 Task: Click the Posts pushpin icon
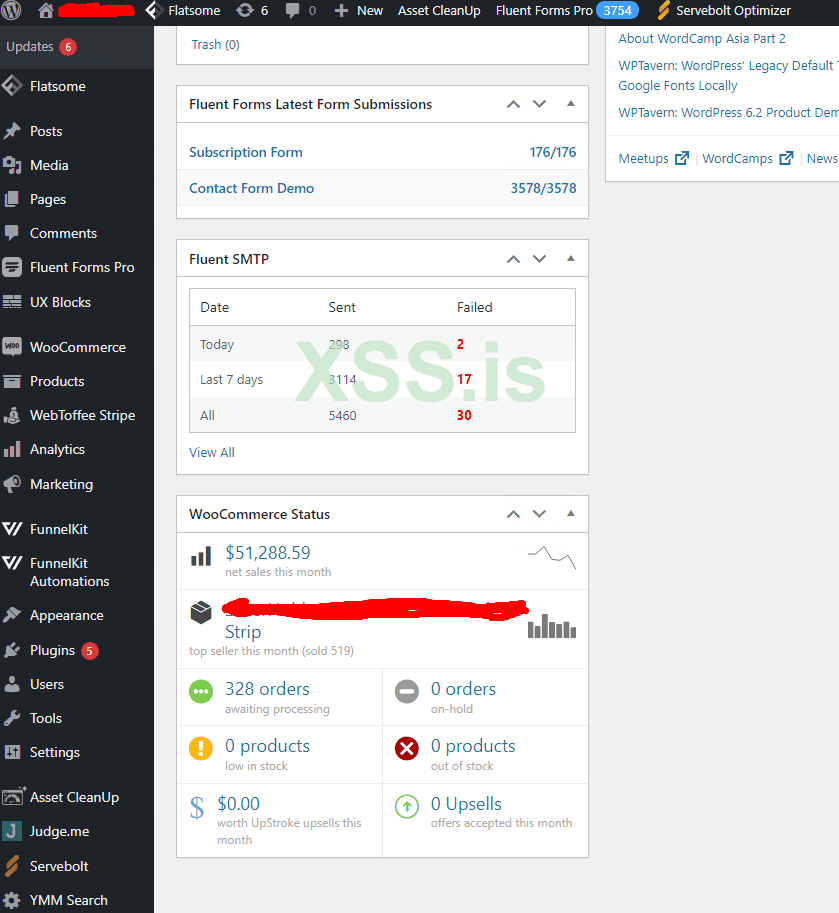tap(12, 131)
